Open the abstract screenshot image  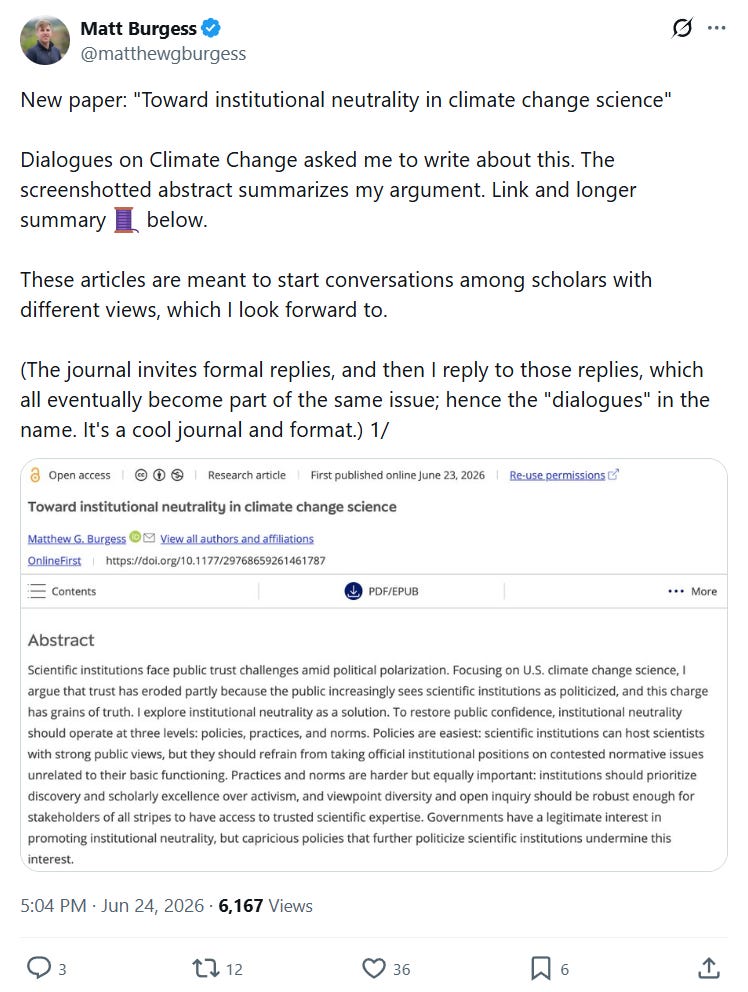[374, 665]
